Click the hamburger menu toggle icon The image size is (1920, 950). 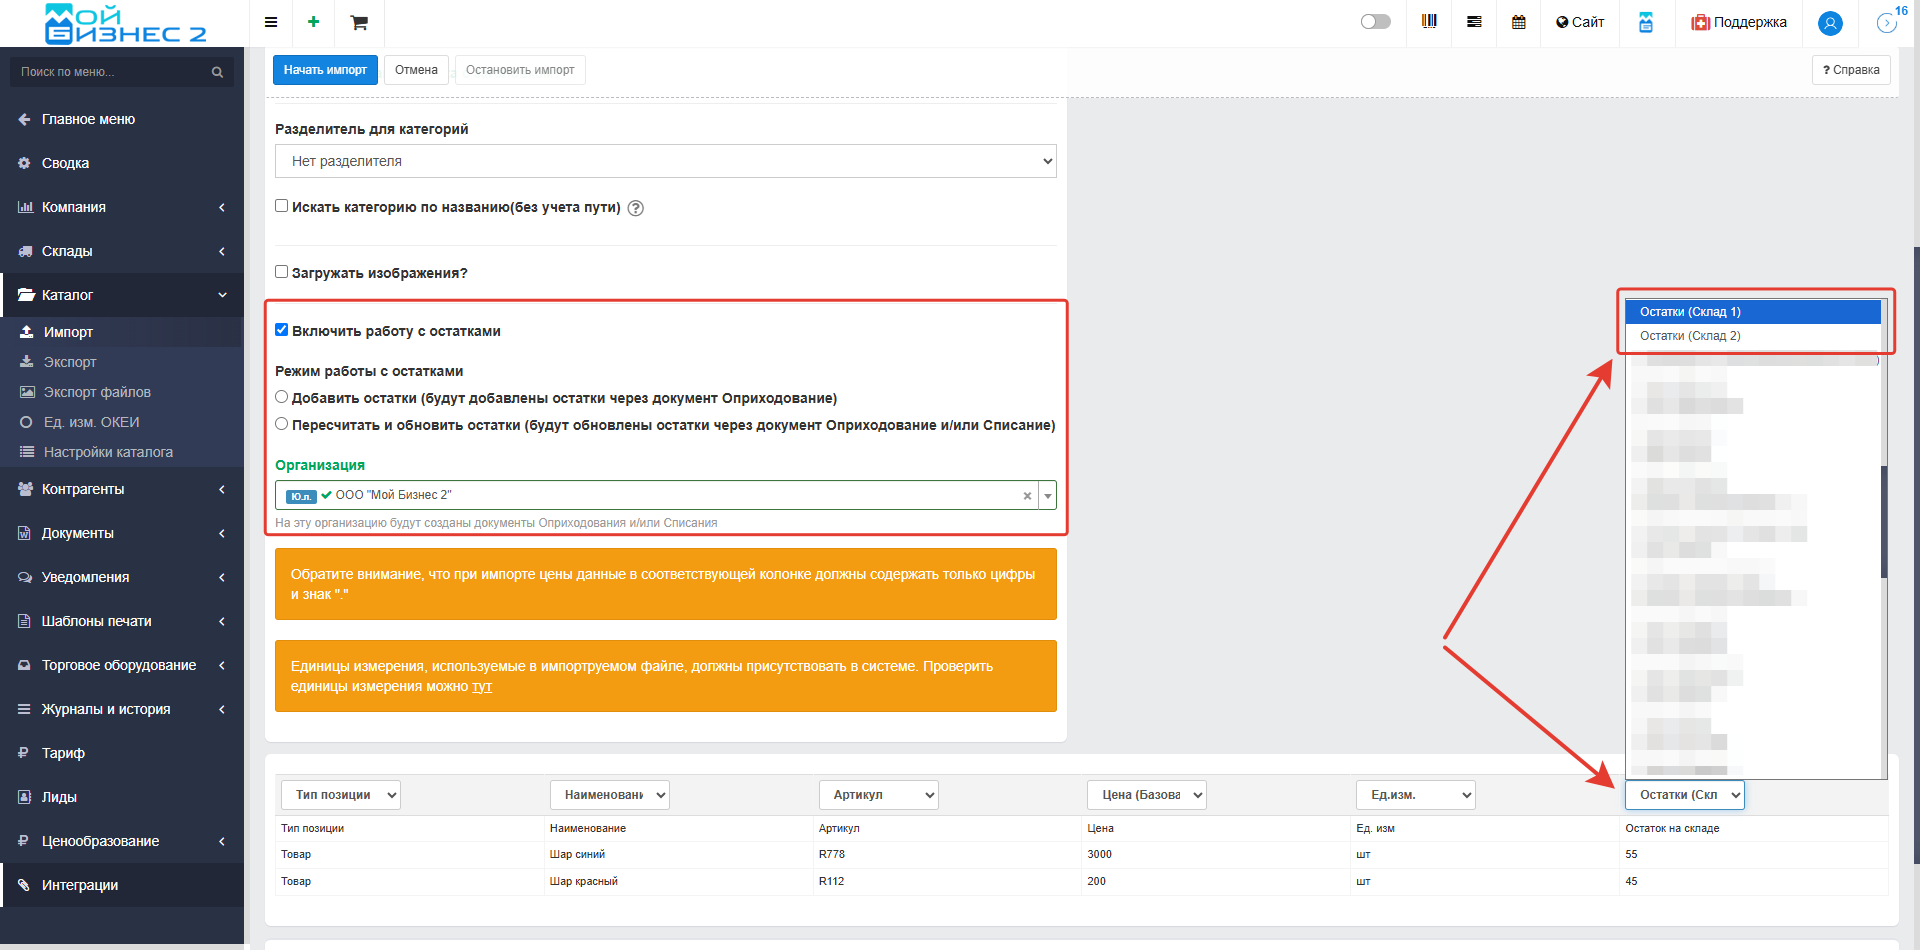pos(271,22)
